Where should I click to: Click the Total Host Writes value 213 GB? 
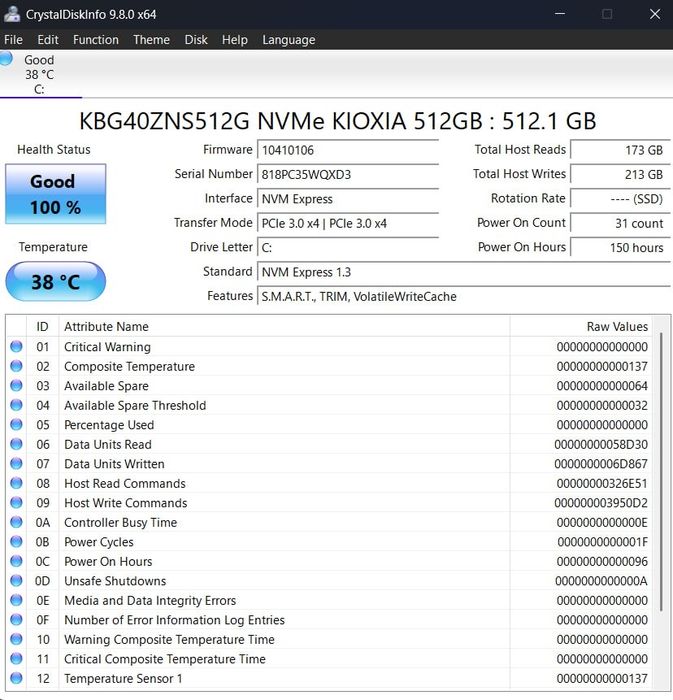pos(620,174)
